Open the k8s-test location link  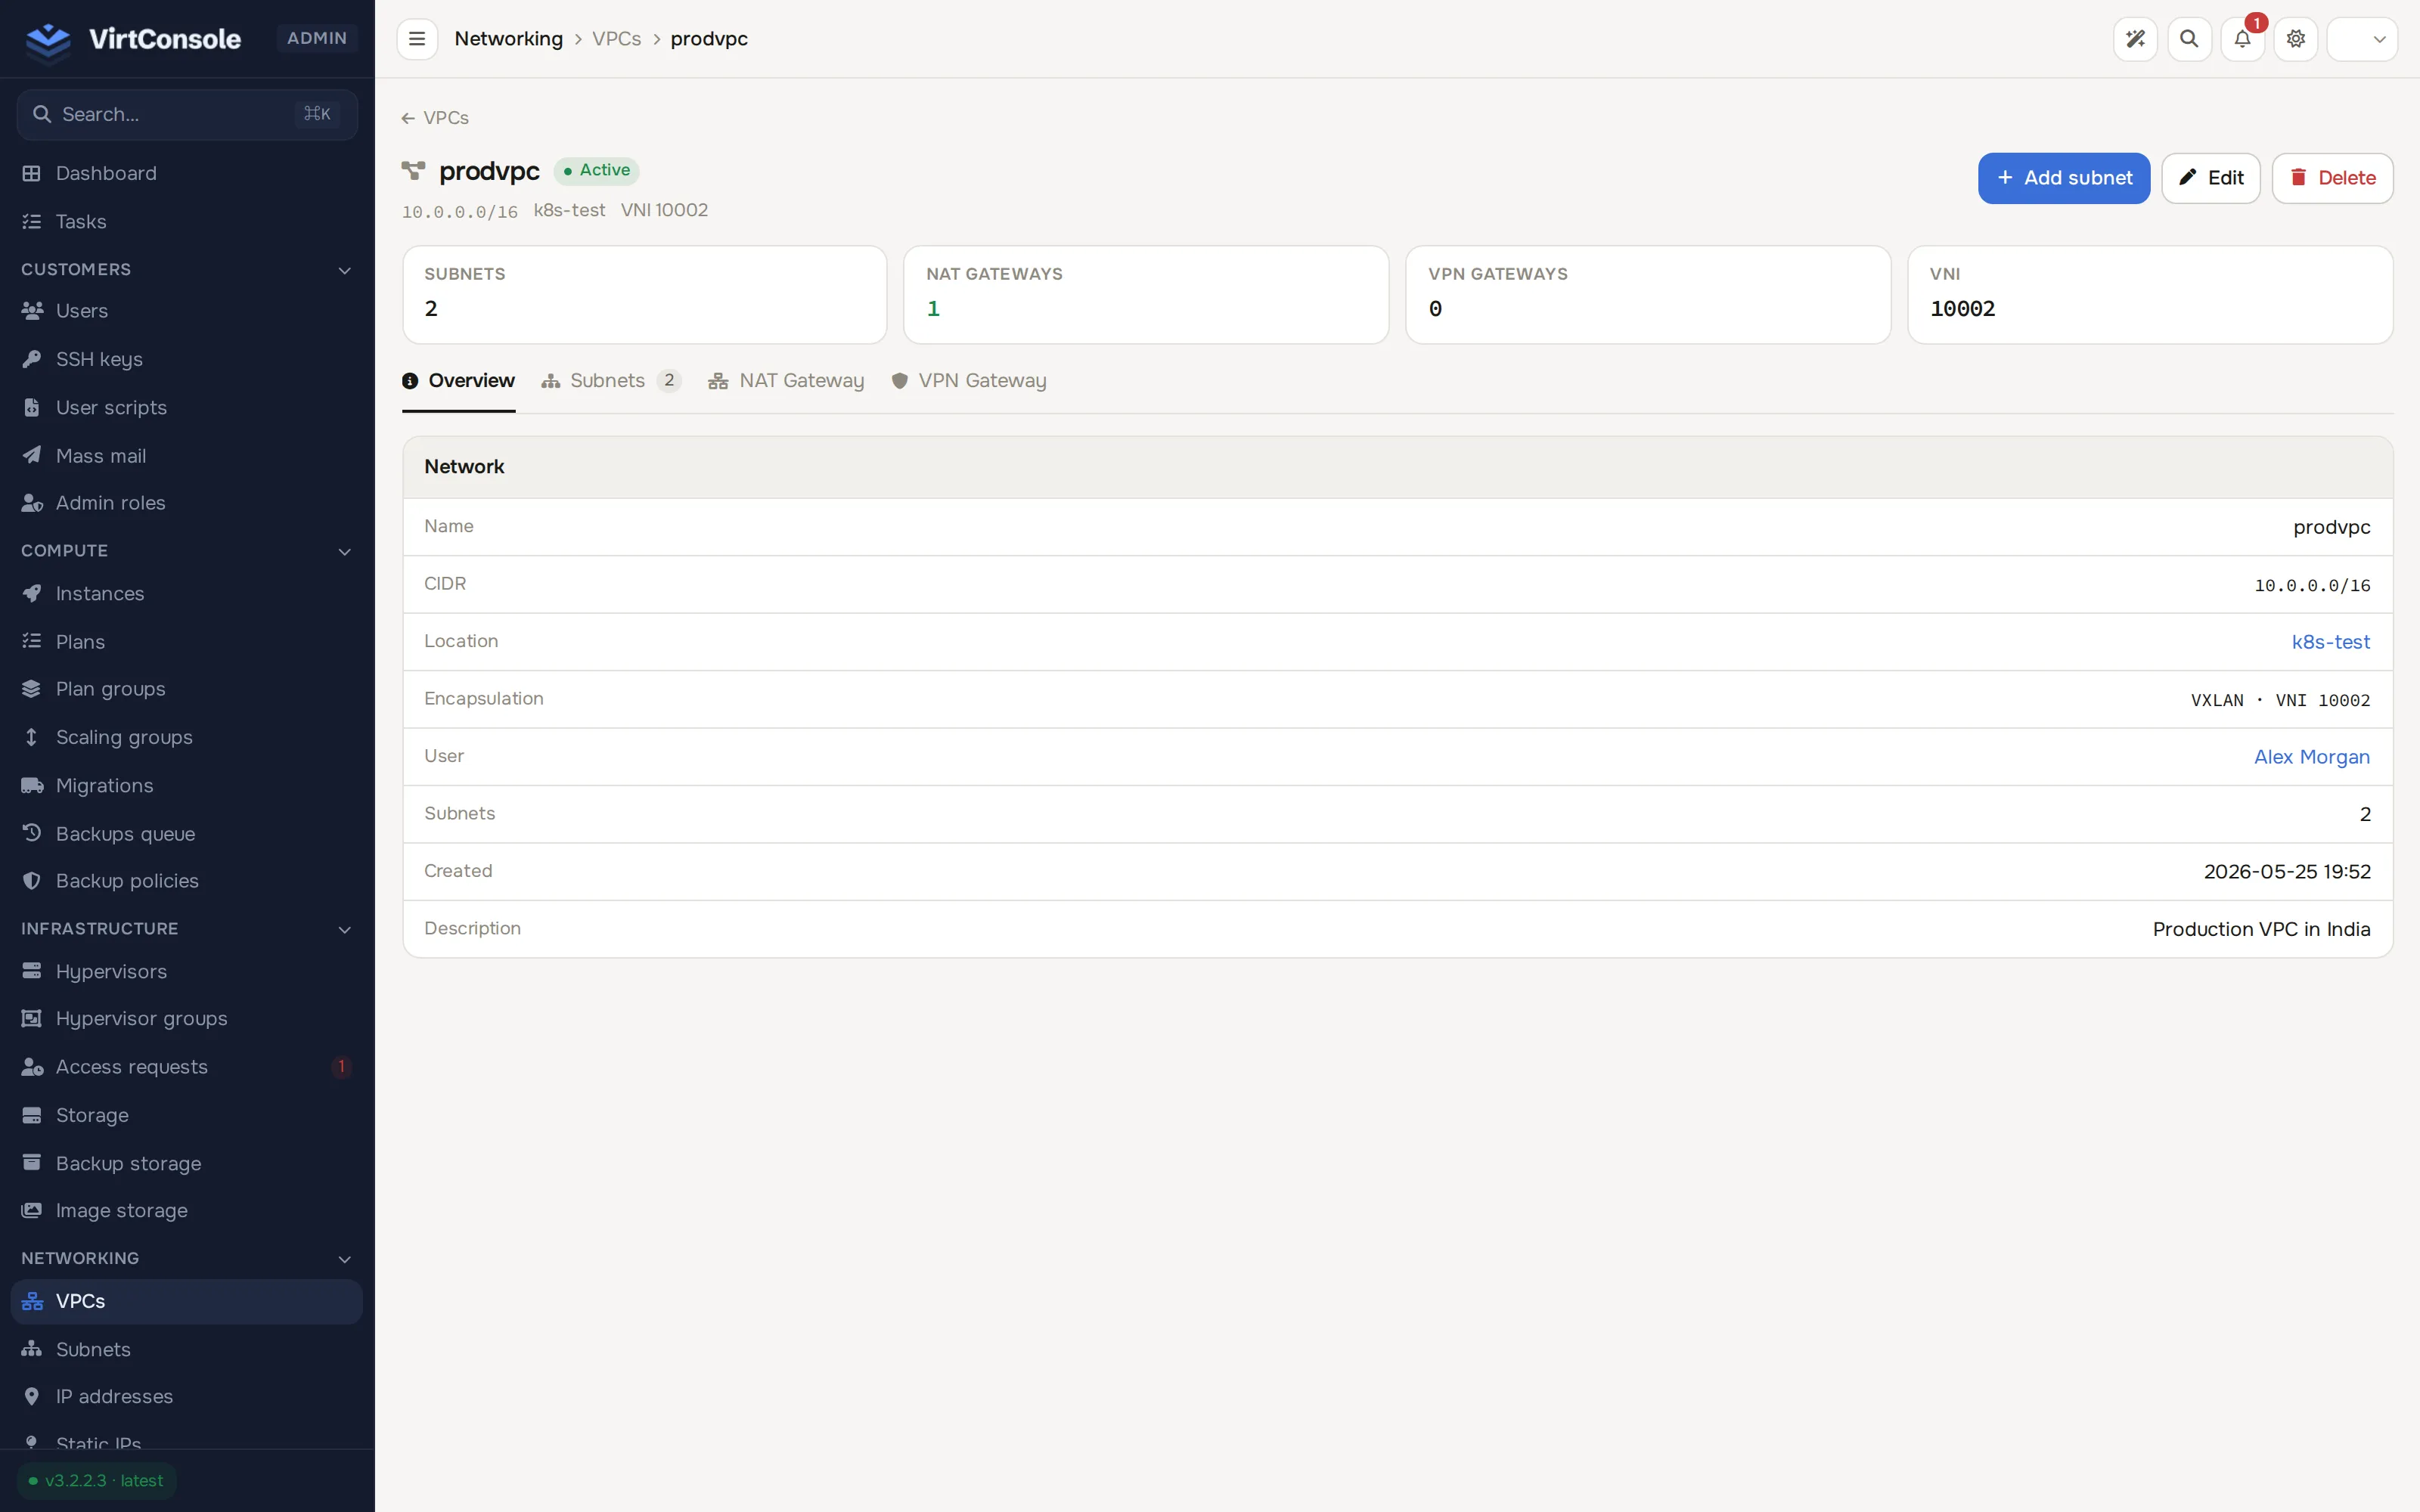[x=2330, y=642]
